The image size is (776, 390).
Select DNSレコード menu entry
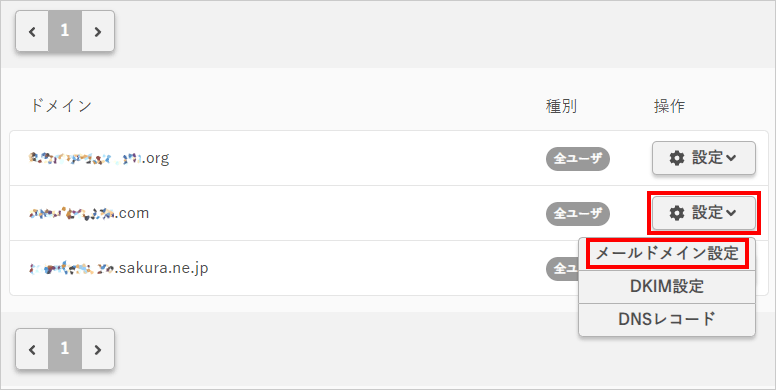point(667,320)
